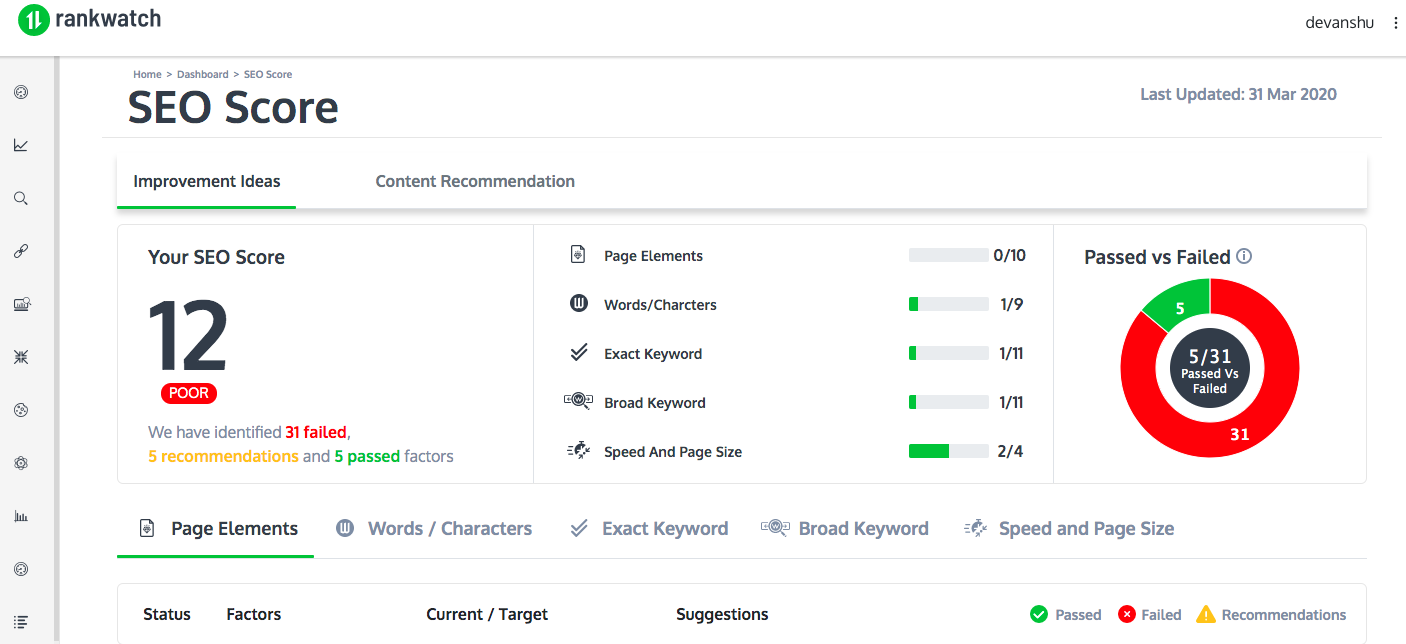
Task: Open the list icon at sidebar bottom
Action: pos(20,622)
